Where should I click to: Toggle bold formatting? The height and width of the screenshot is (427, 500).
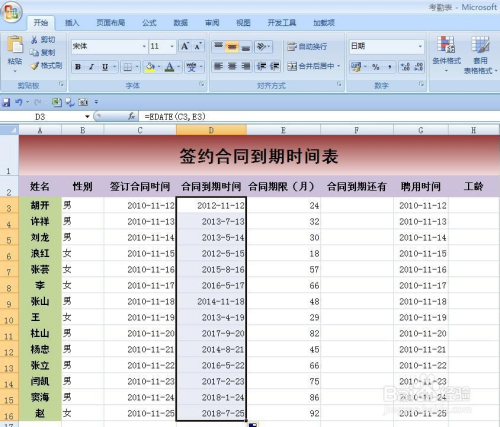point(78,67)
